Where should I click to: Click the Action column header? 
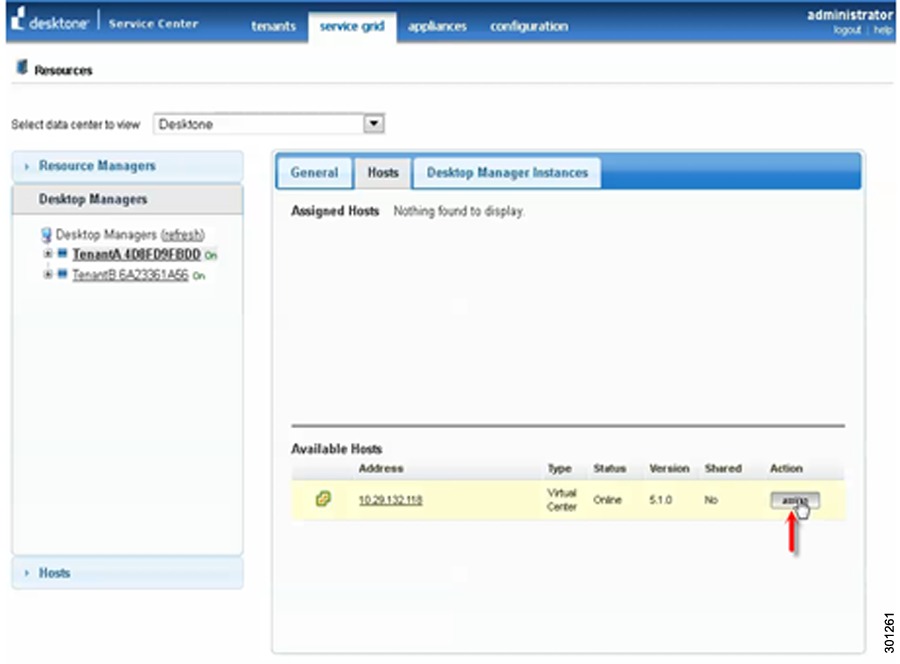point(786,468)
